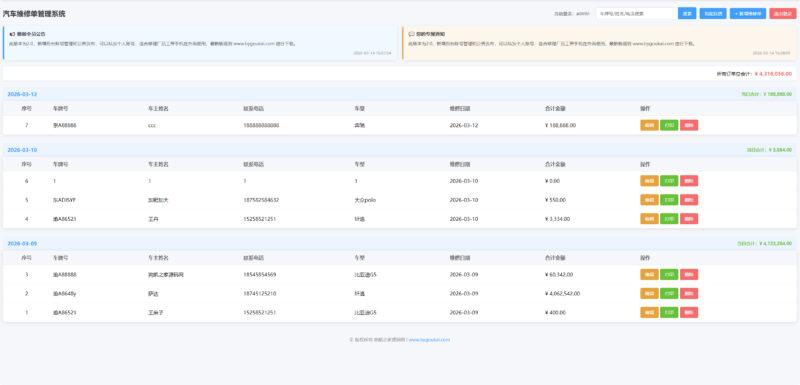Image resolution: width=800 pixels, height=385 pixels.
Task: Edit the ¥ 550.00 order with the orange button
Action: click(x=649, y=200)
